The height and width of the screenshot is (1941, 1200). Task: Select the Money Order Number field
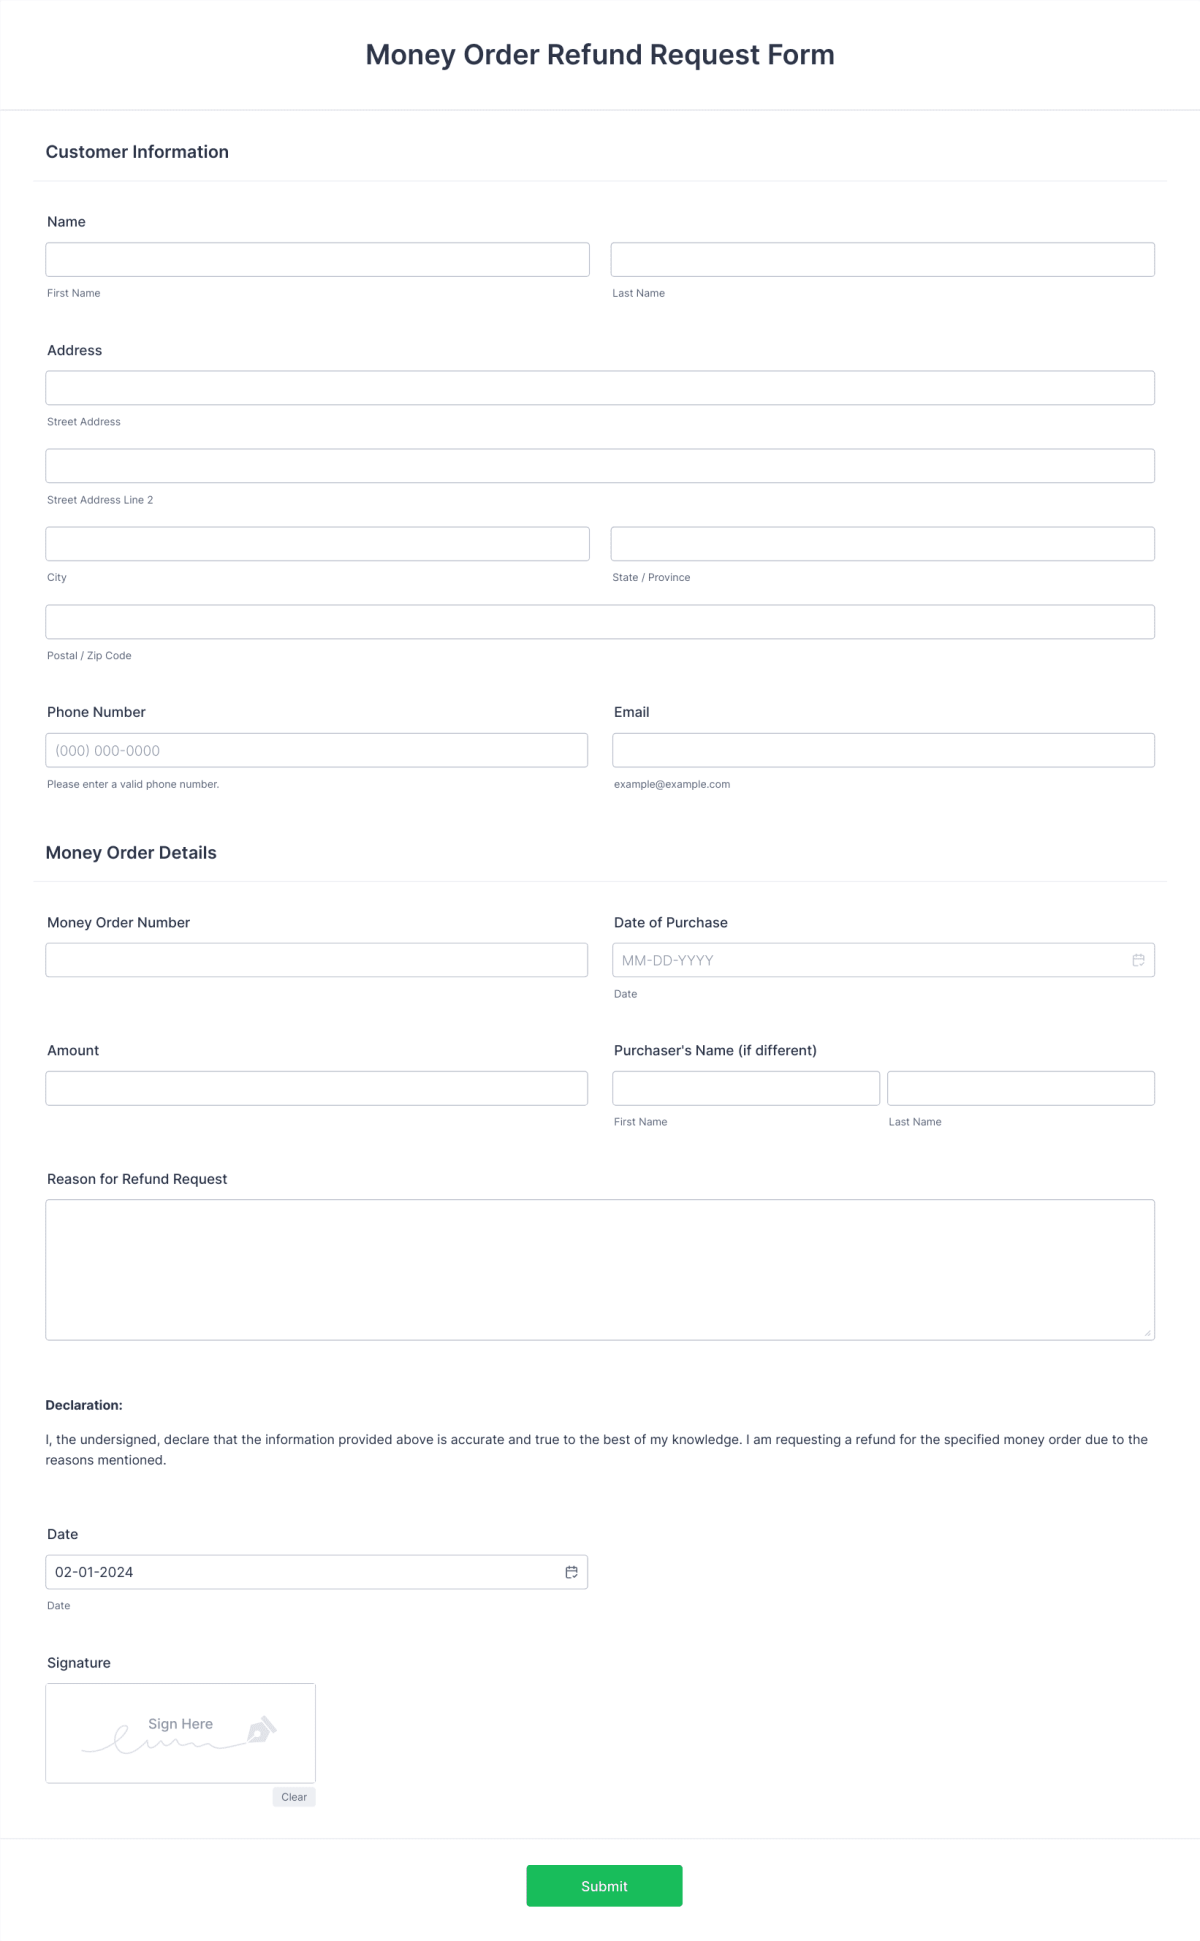pyautogui.click(x=316, y=959)
